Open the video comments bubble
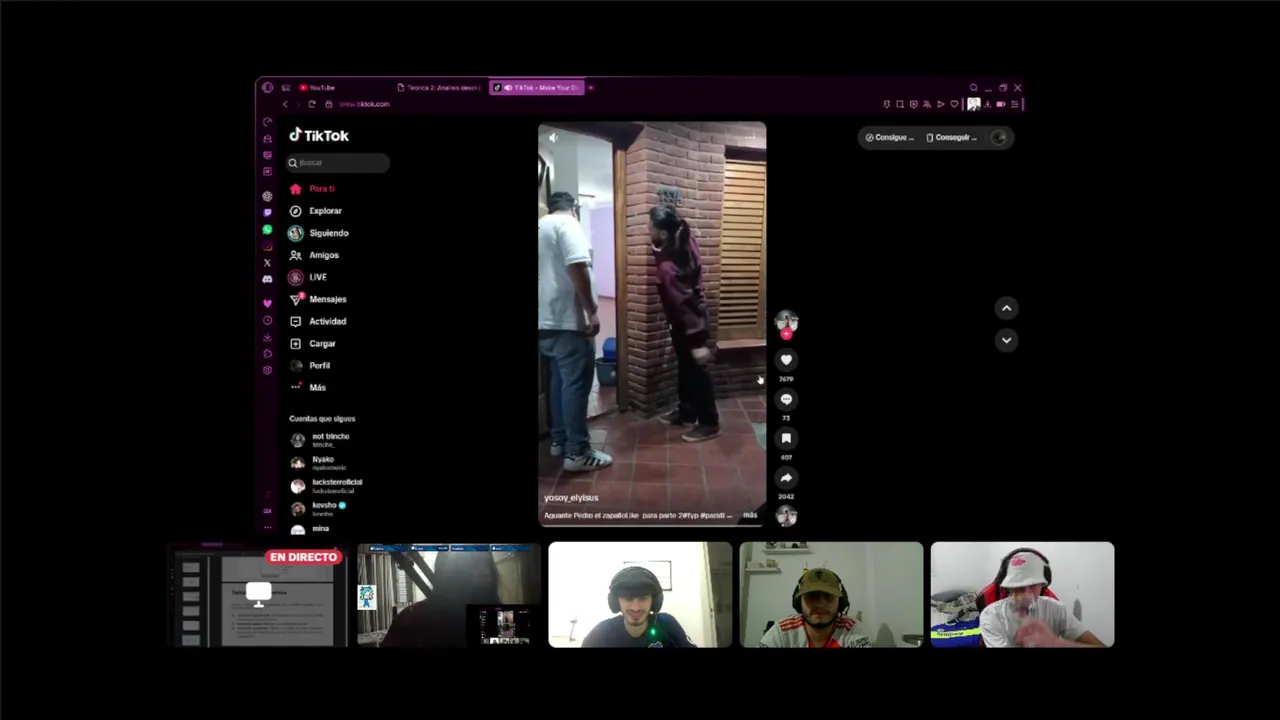This screenshot has width=1280, height=720. [786, 399]
